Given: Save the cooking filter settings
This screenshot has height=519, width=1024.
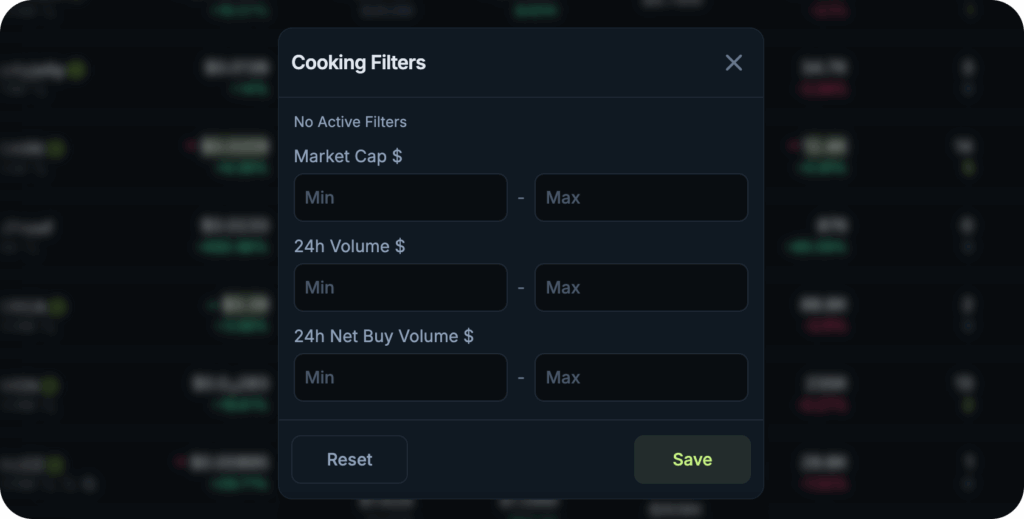Looking at the screenshot, I should (x=692, y=460).
